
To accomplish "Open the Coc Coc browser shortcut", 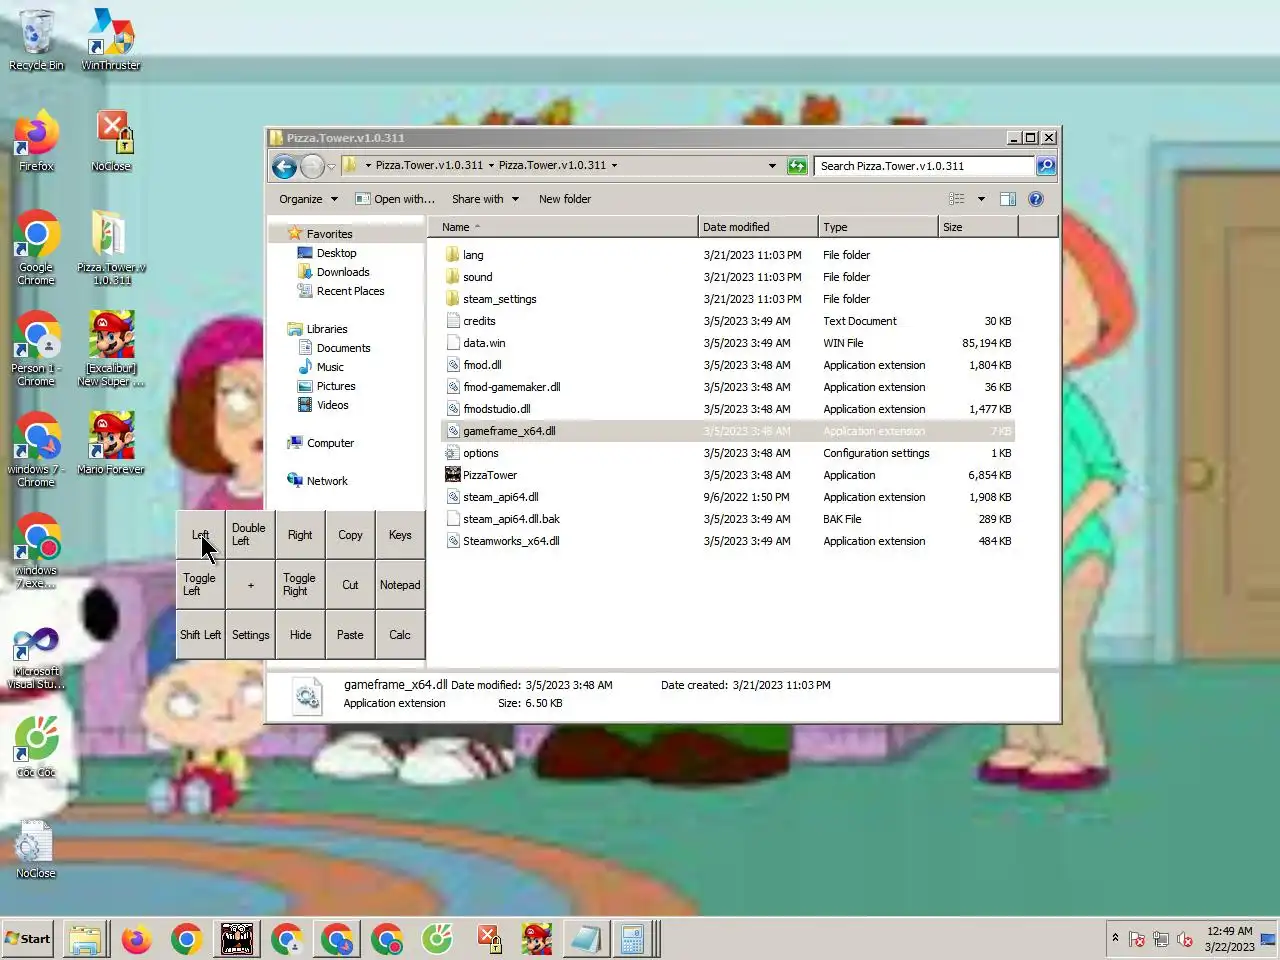I will (x=36, y=747).
